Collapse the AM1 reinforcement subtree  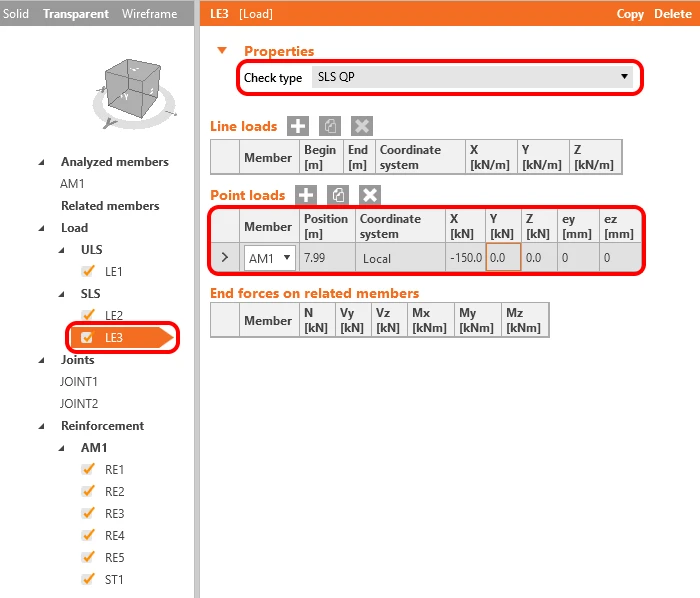tap(62, 448)
